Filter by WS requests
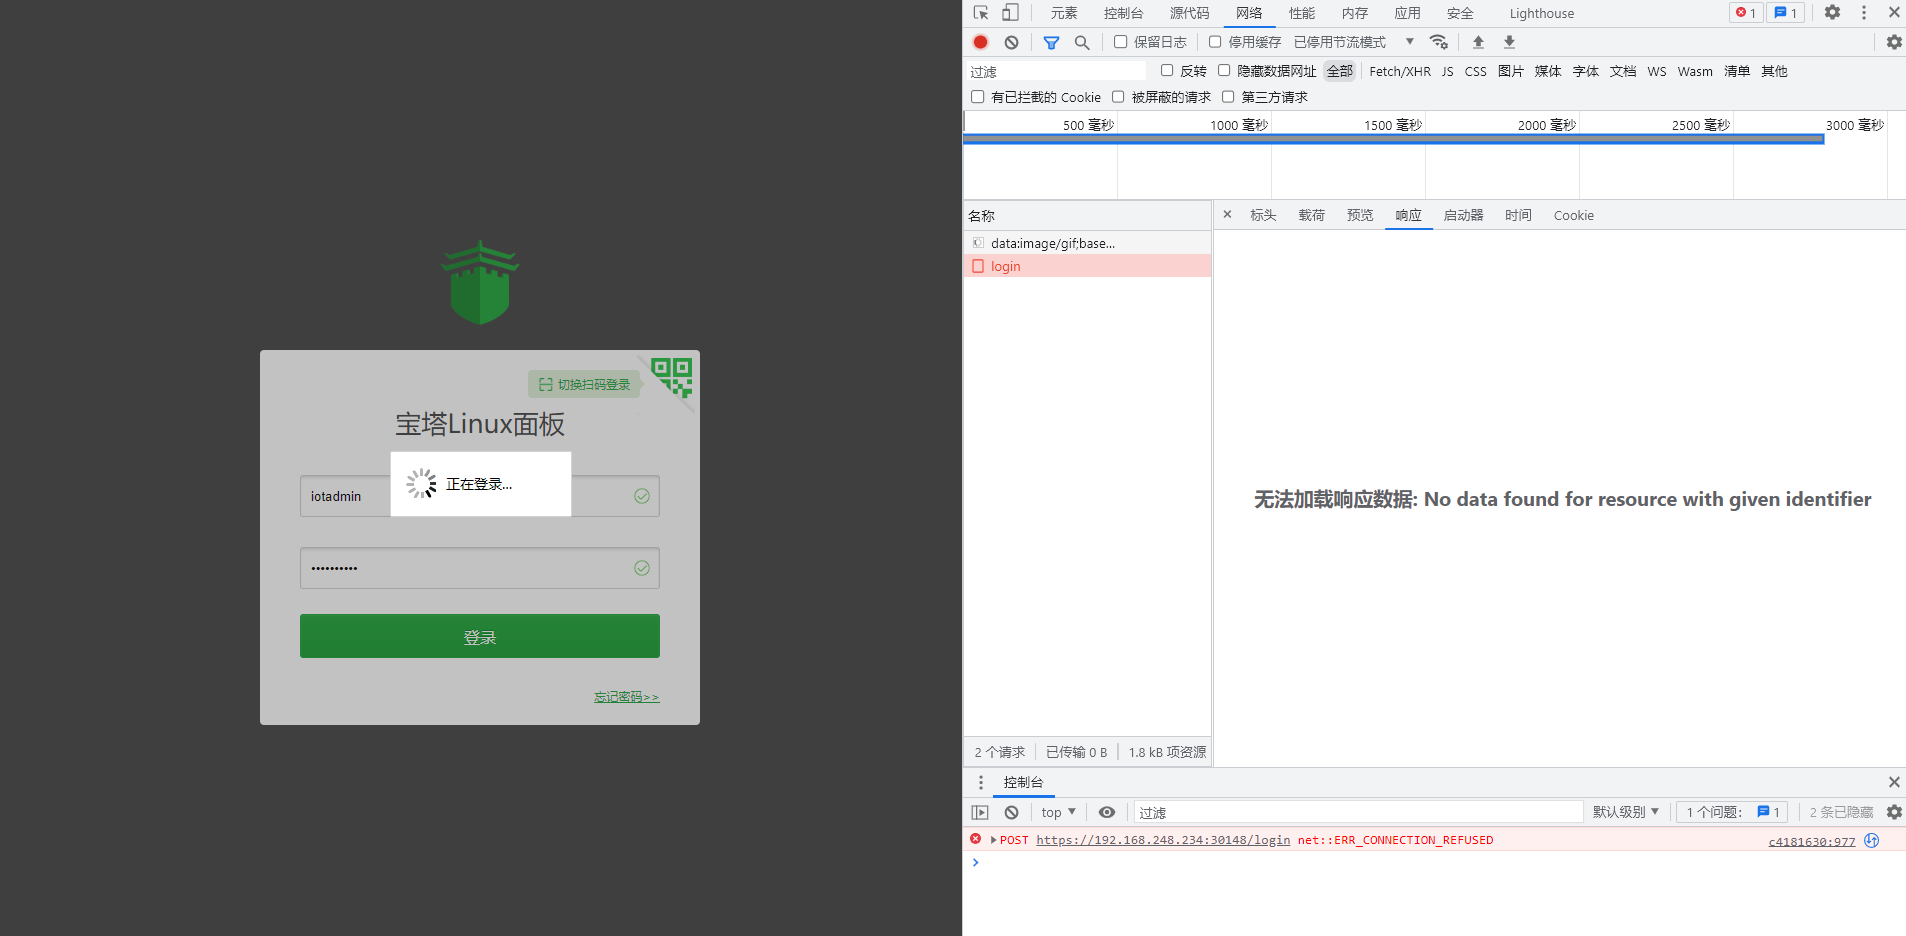This screenshot has width=1906, height=936. pos(1657,71)
